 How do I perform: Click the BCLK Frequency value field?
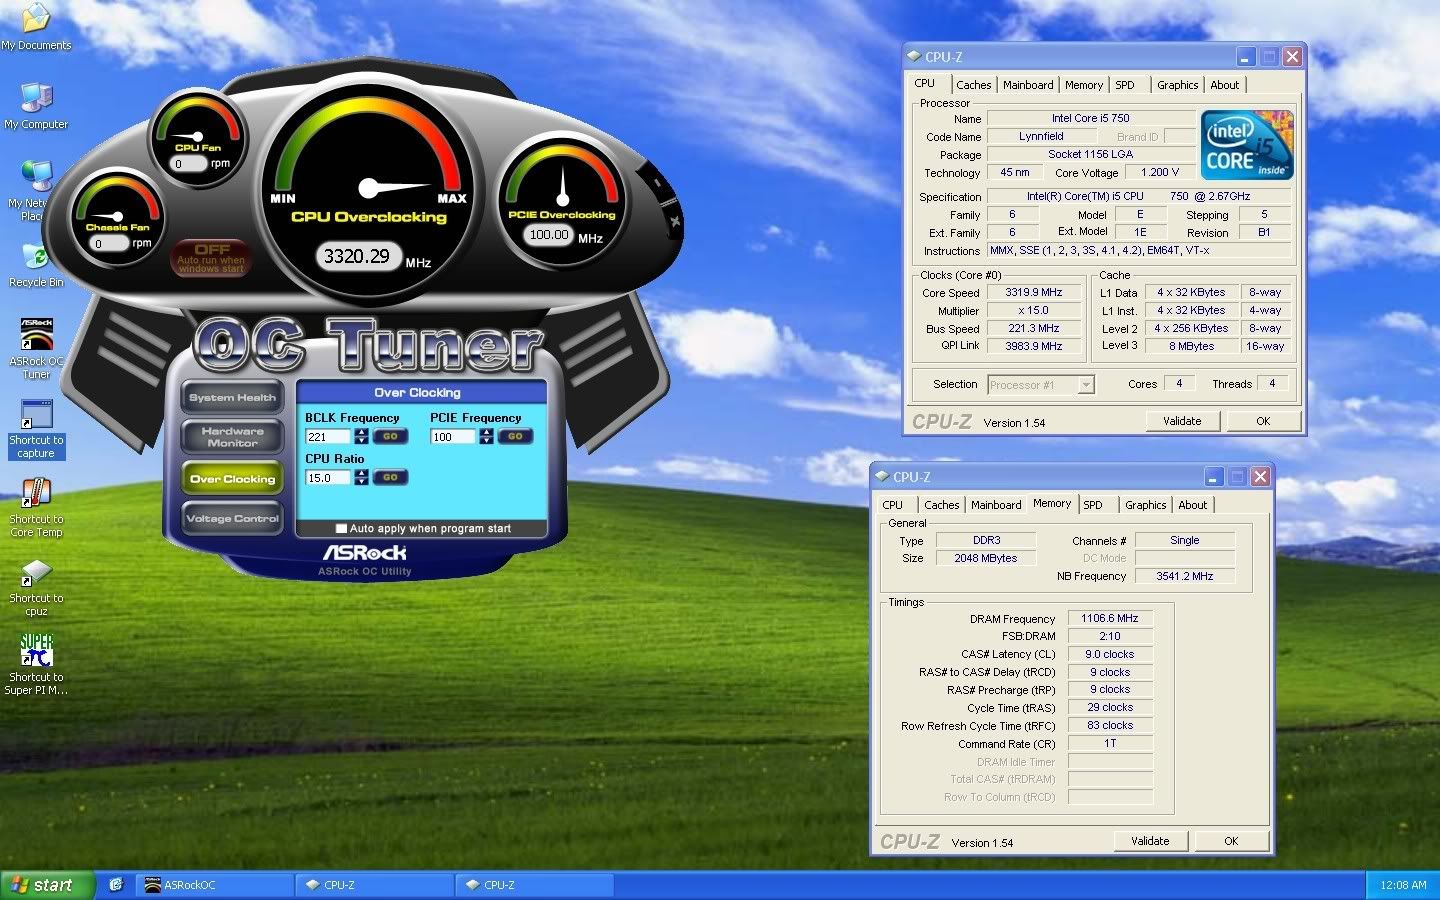click(328, 436)
